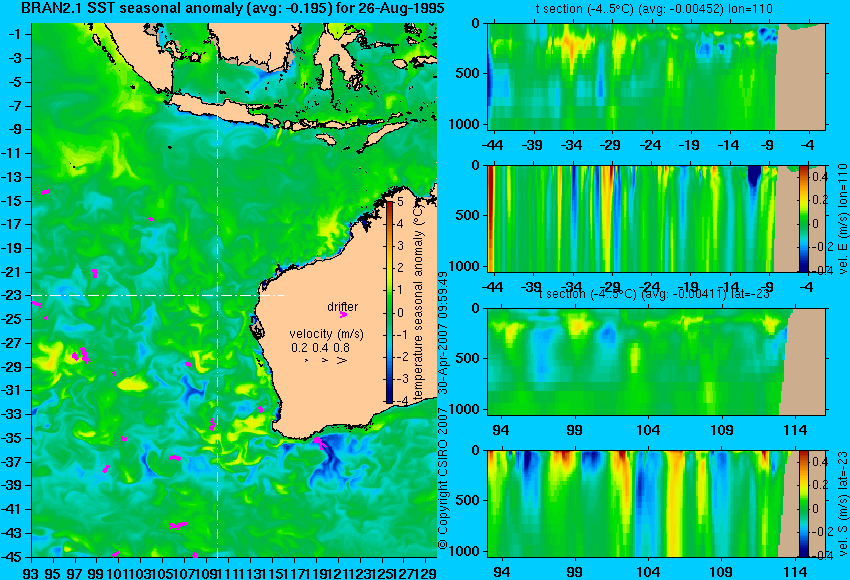Click the vel. S color bar
The width and height of the screenshot is (850, 580).
(804, 504)
